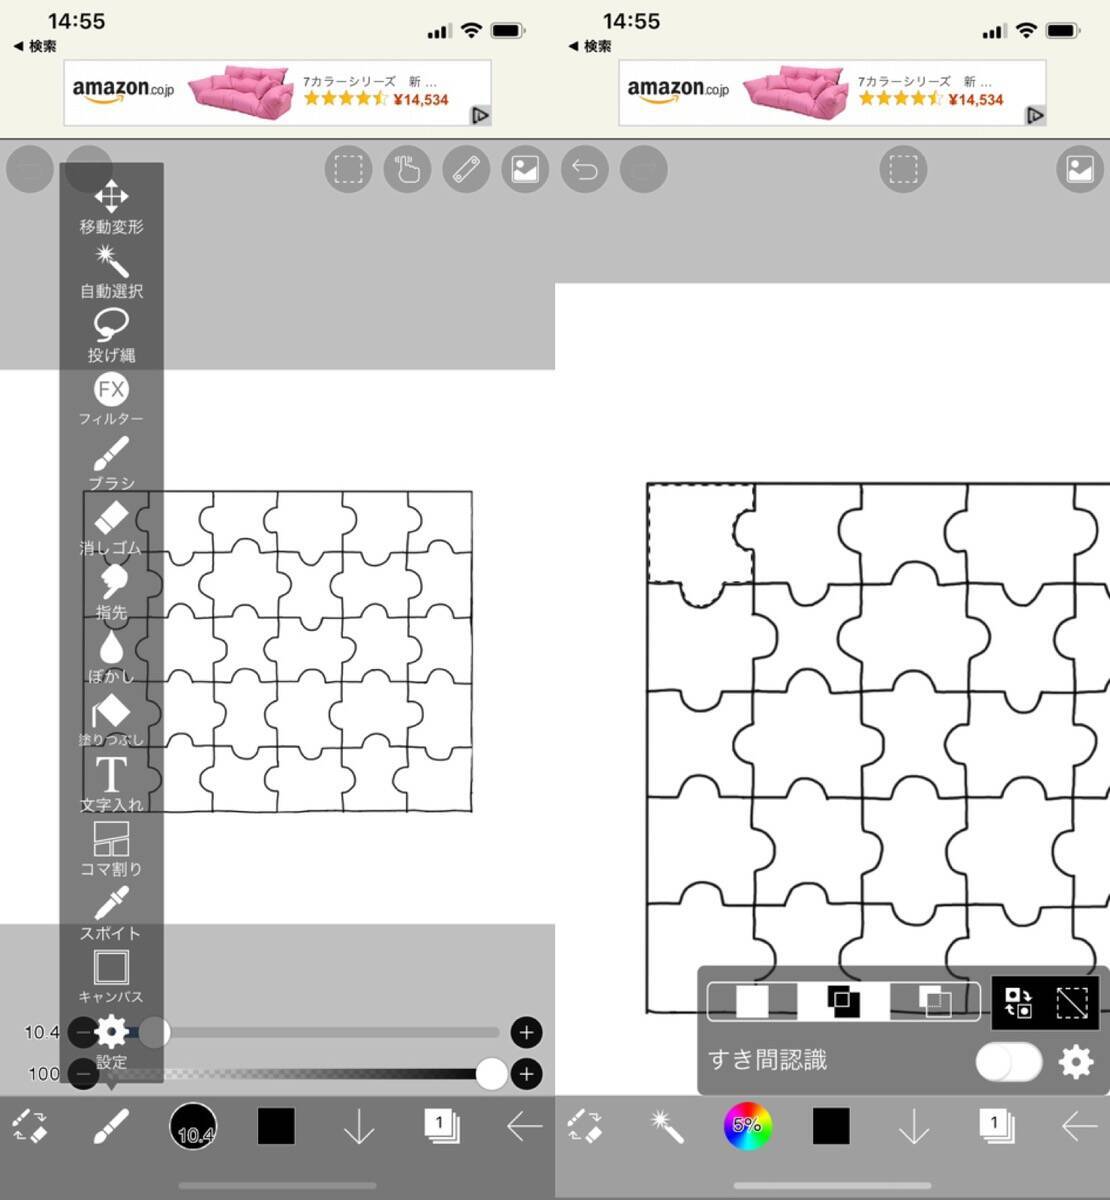The width and height of the screenshot is (1110, 1200).
Task: Open 設定 settings gear in tool list
Action: (111, 1041)
